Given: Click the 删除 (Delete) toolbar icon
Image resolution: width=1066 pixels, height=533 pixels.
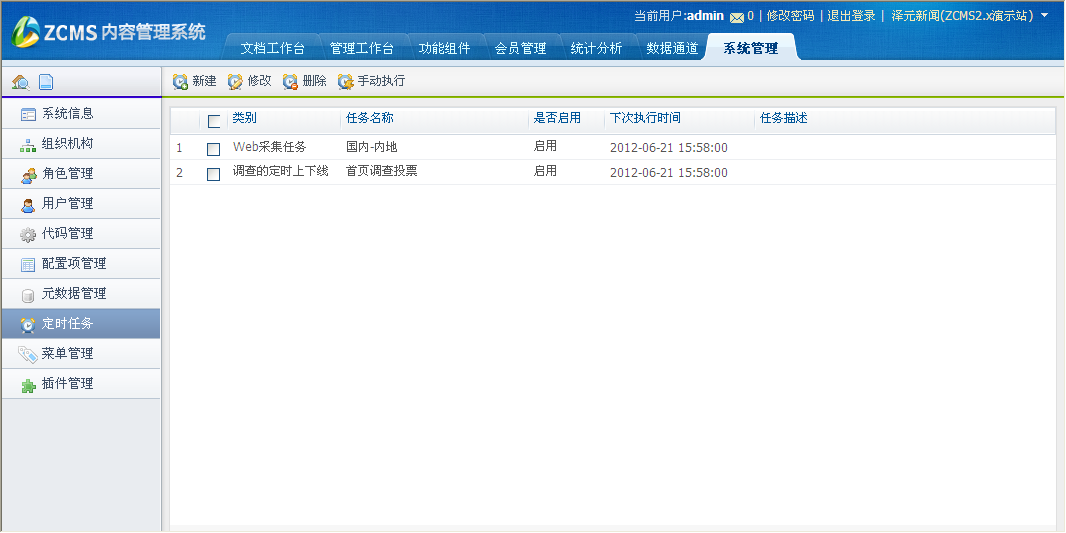Looking at the screenshot, I should tap(291, 82).
